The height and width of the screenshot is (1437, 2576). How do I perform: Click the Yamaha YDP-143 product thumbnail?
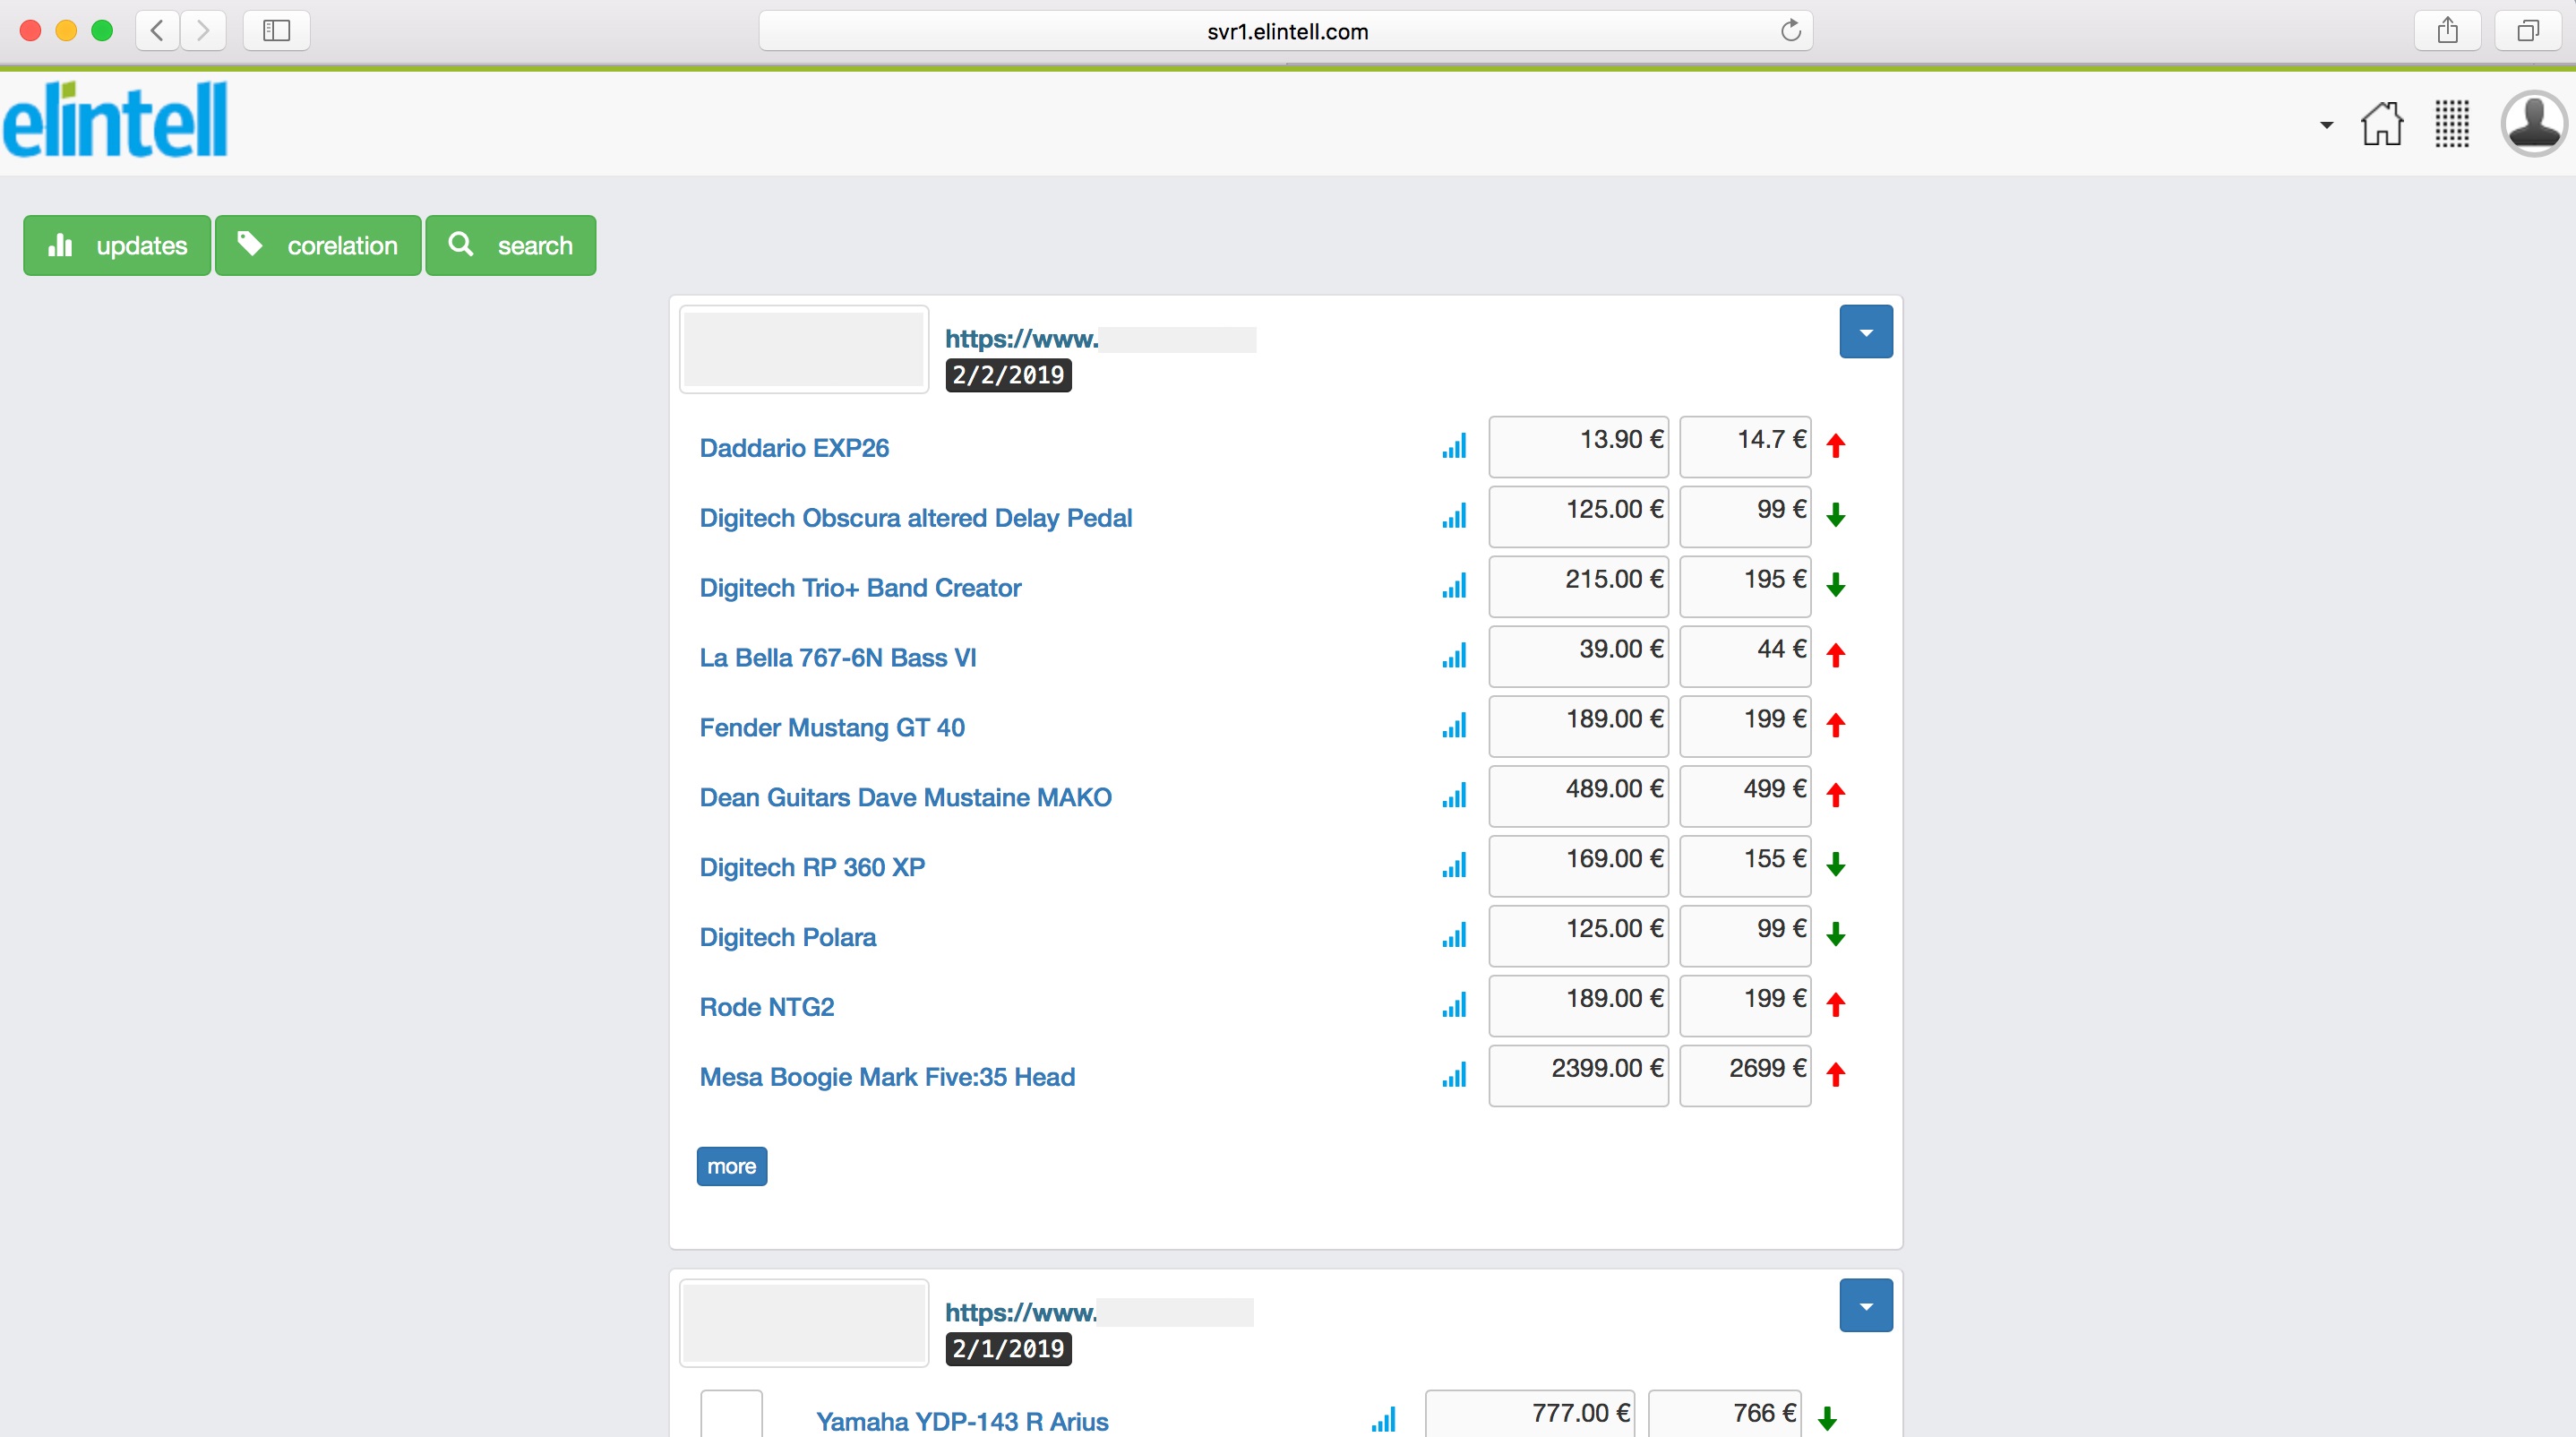coord(731,1414)
